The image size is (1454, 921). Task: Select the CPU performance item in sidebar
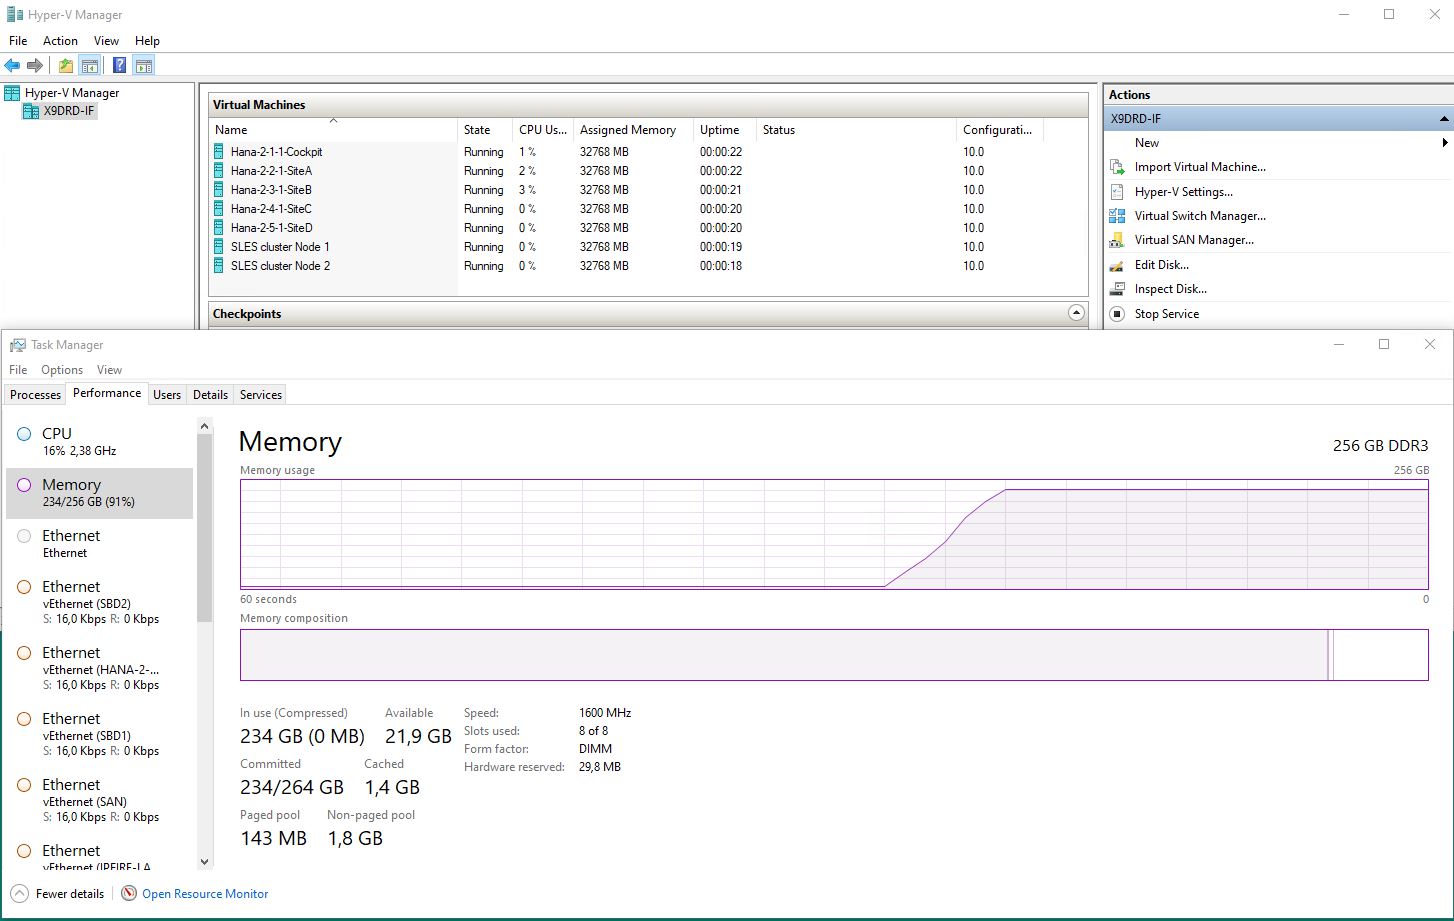(100, 441)
